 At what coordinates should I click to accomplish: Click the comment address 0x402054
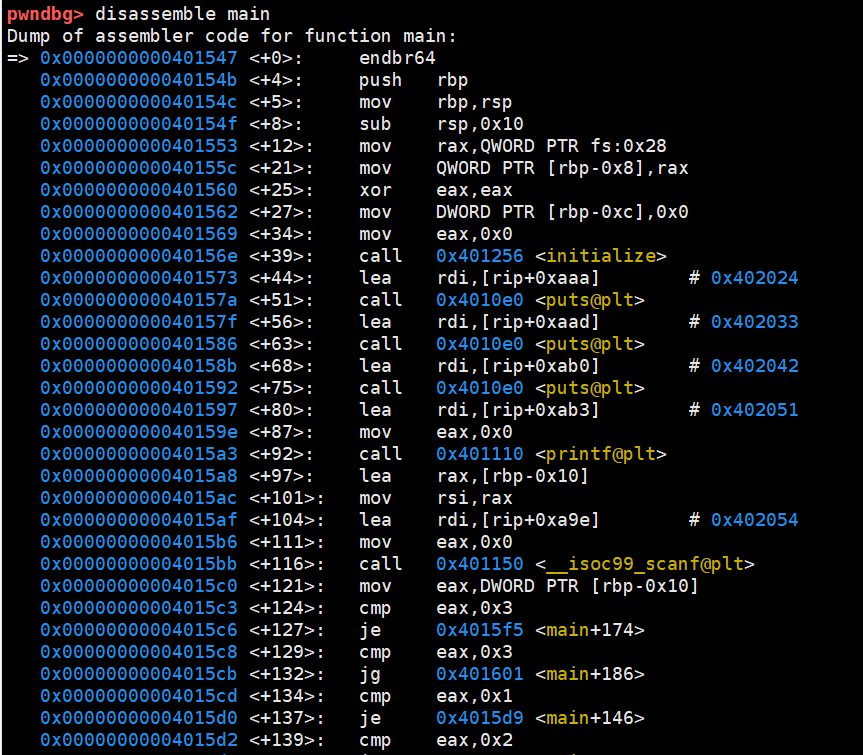755,520
